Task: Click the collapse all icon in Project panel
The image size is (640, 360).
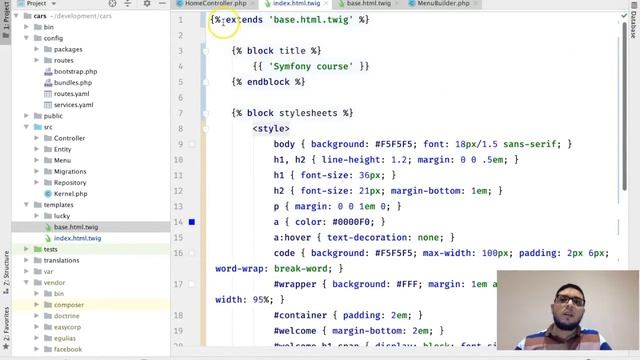Action: point(128,3)
